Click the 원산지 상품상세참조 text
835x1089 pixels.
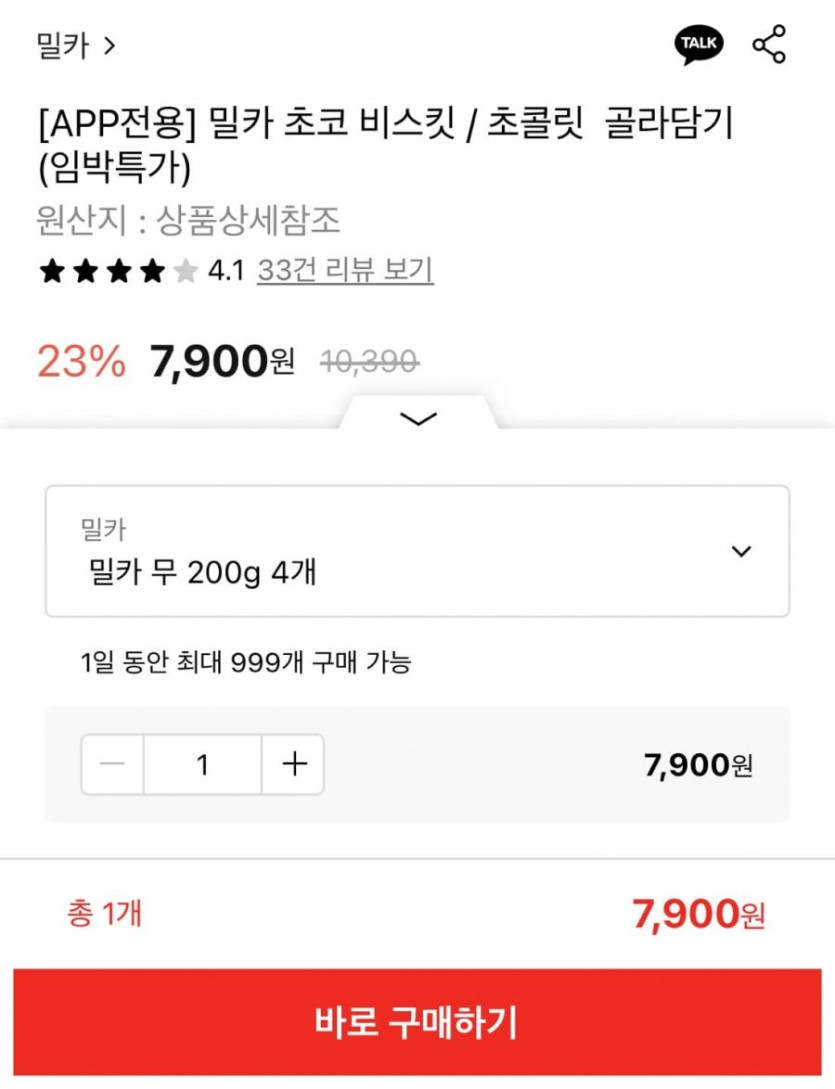pyautogui.click(x=189, y=220)
